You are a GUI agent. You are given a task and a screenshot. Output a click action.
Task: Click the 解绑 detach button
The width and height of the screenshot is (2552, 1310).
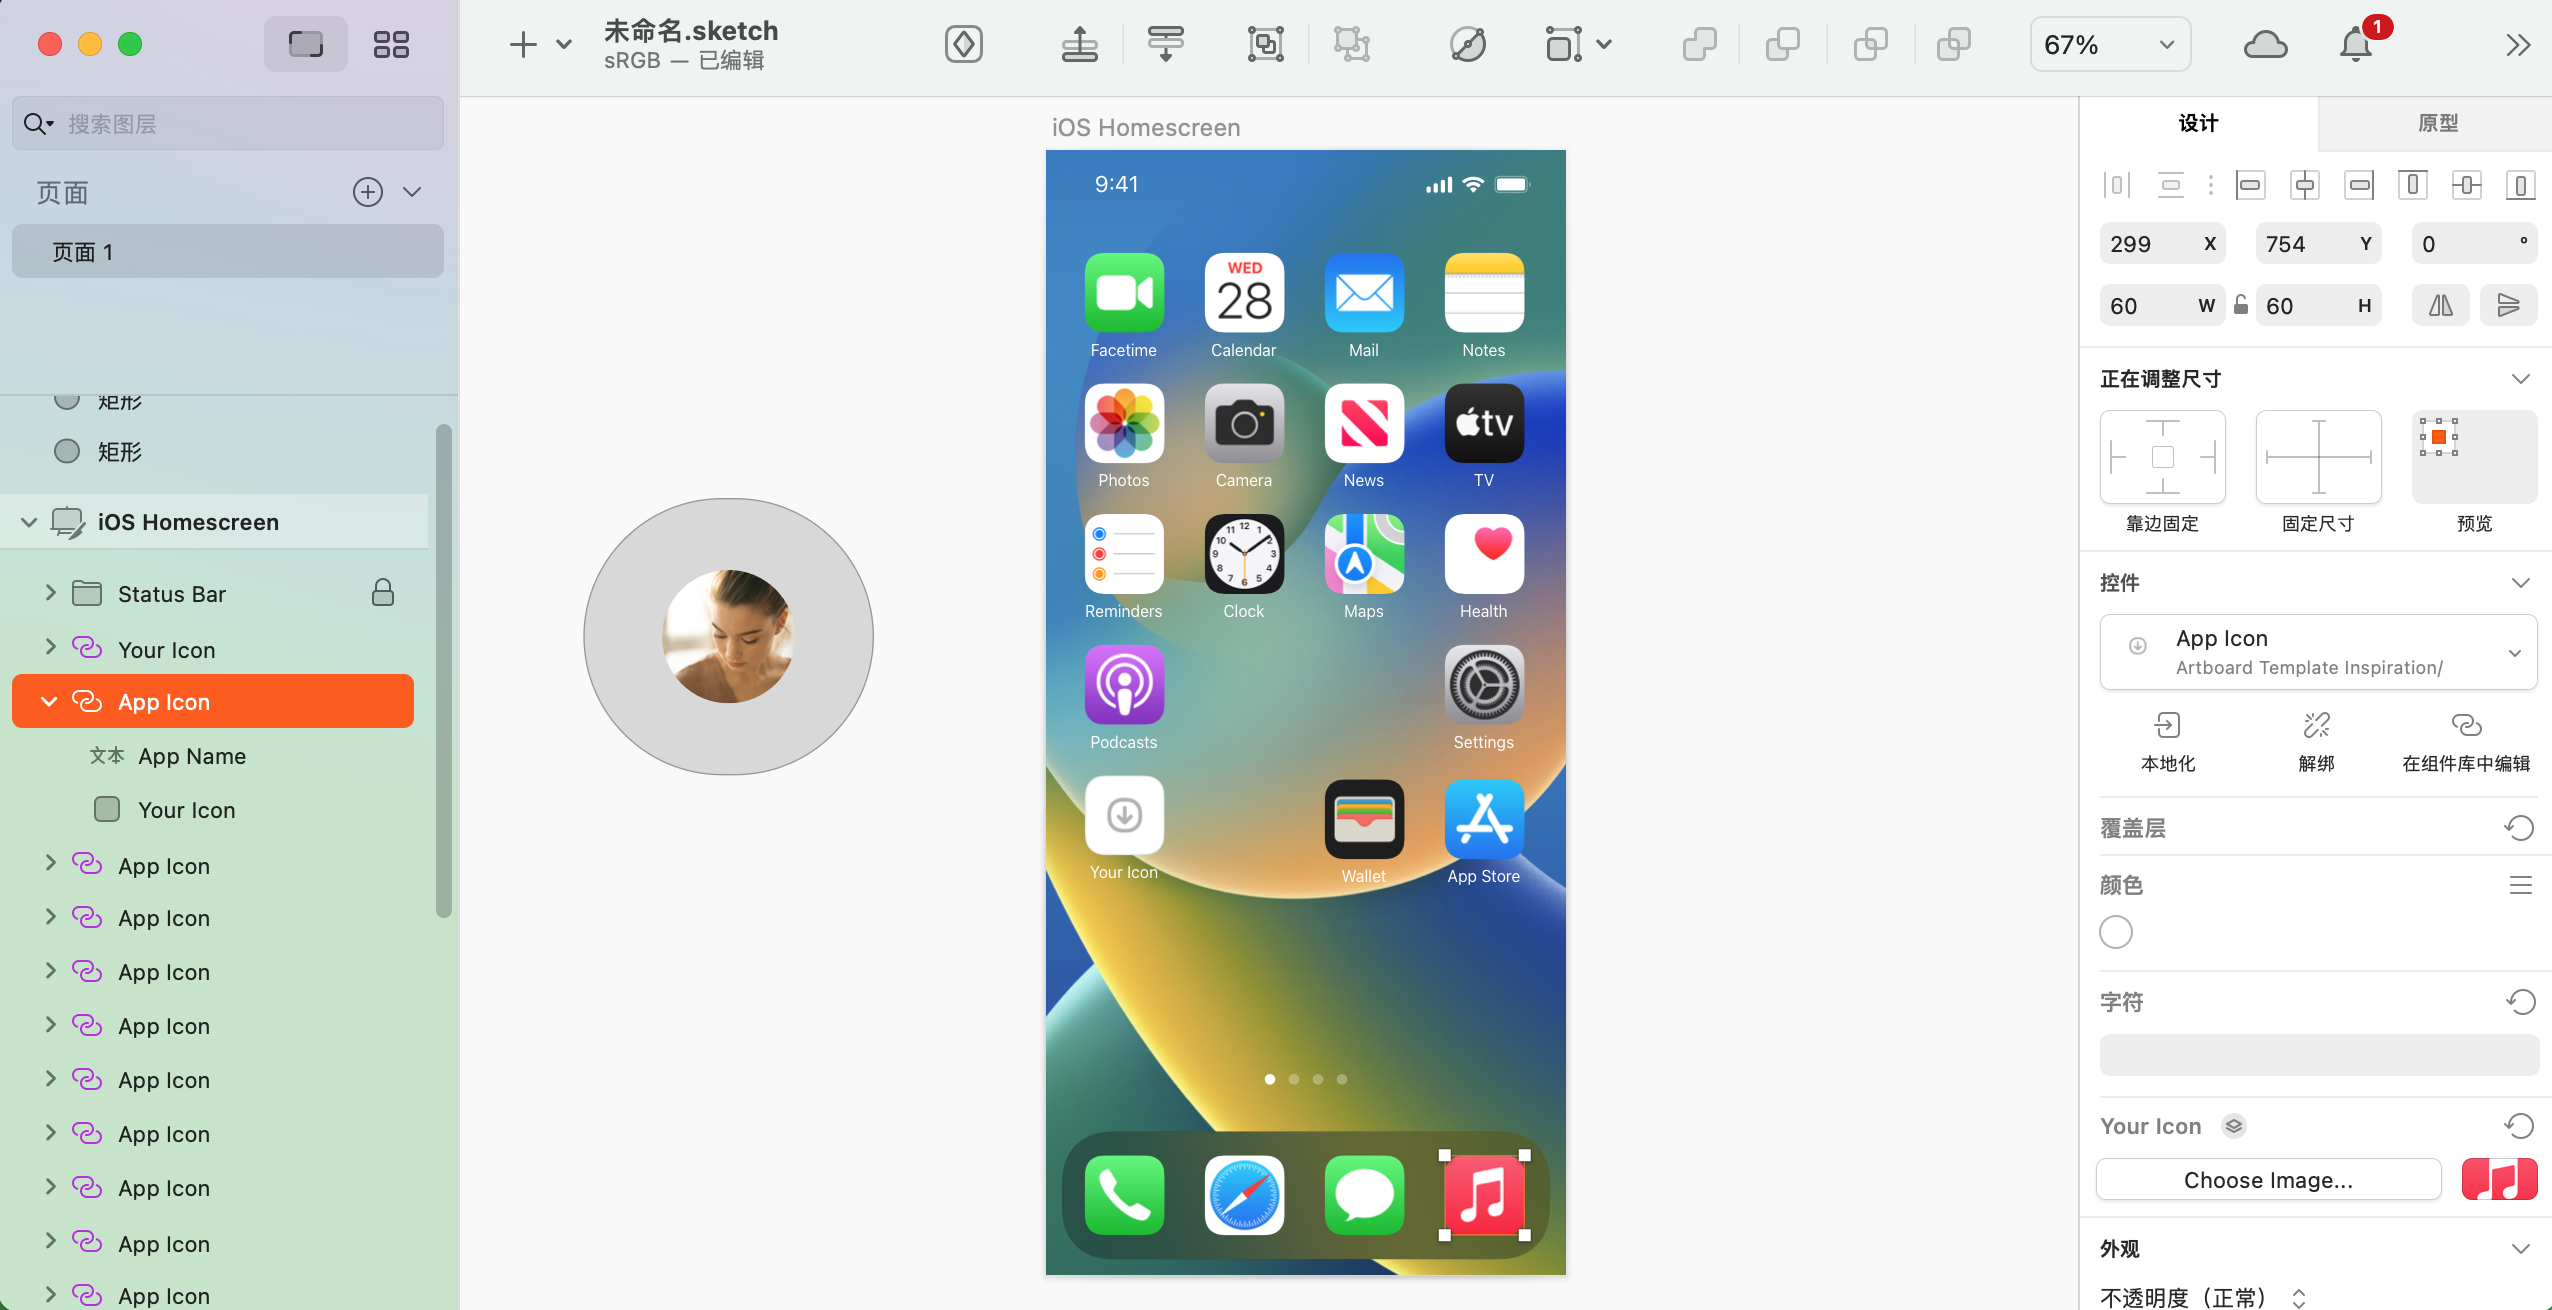coord(2316,742)
